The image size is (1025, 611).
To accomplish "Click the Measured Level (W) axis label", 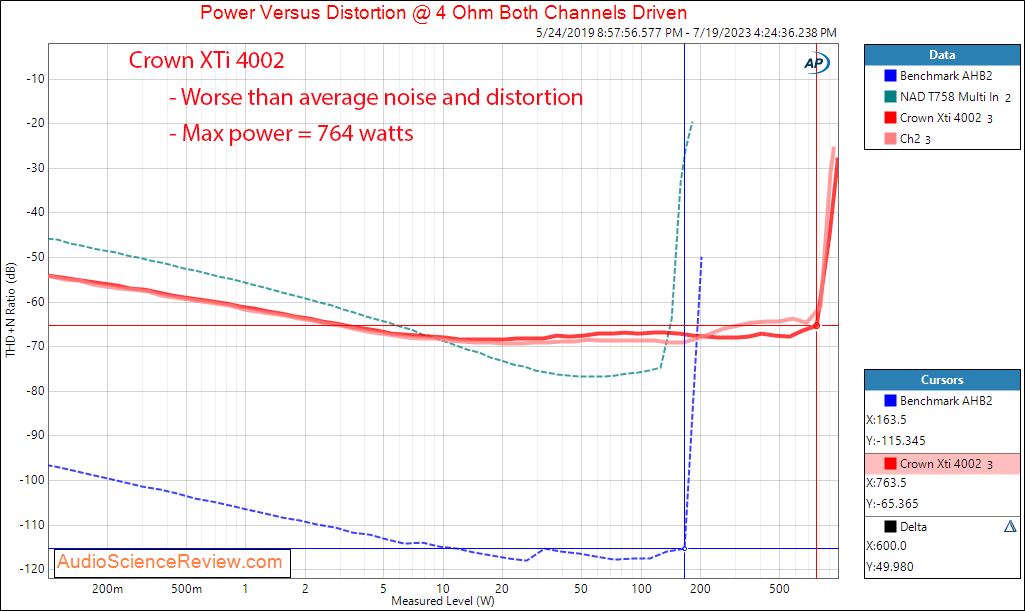I will (443, 601).
